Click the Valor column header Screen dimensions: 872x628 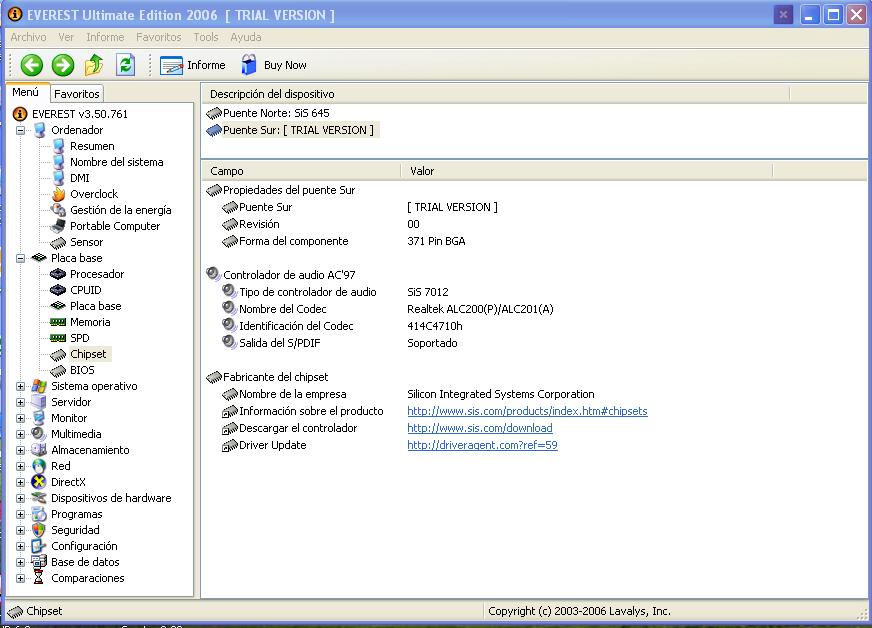(x=423, y=171)
